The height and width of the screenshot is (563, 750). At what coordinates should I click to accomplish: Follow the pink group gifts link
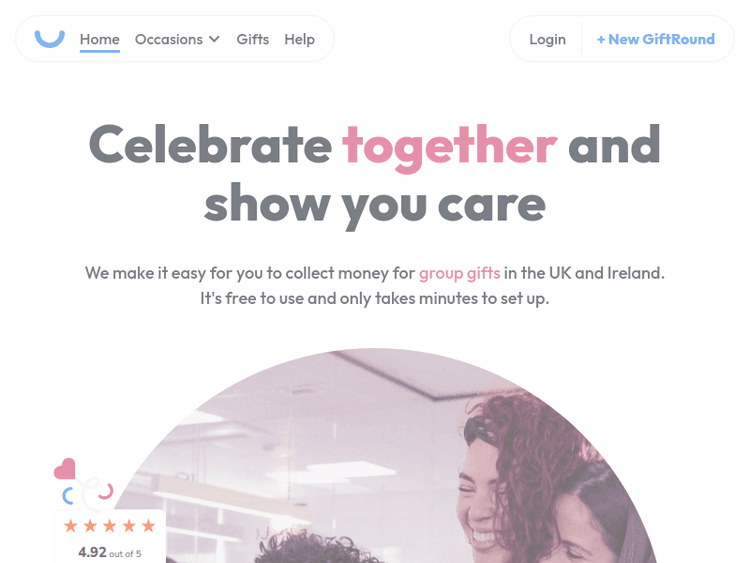pyautogui.click(x=460, y=273)
